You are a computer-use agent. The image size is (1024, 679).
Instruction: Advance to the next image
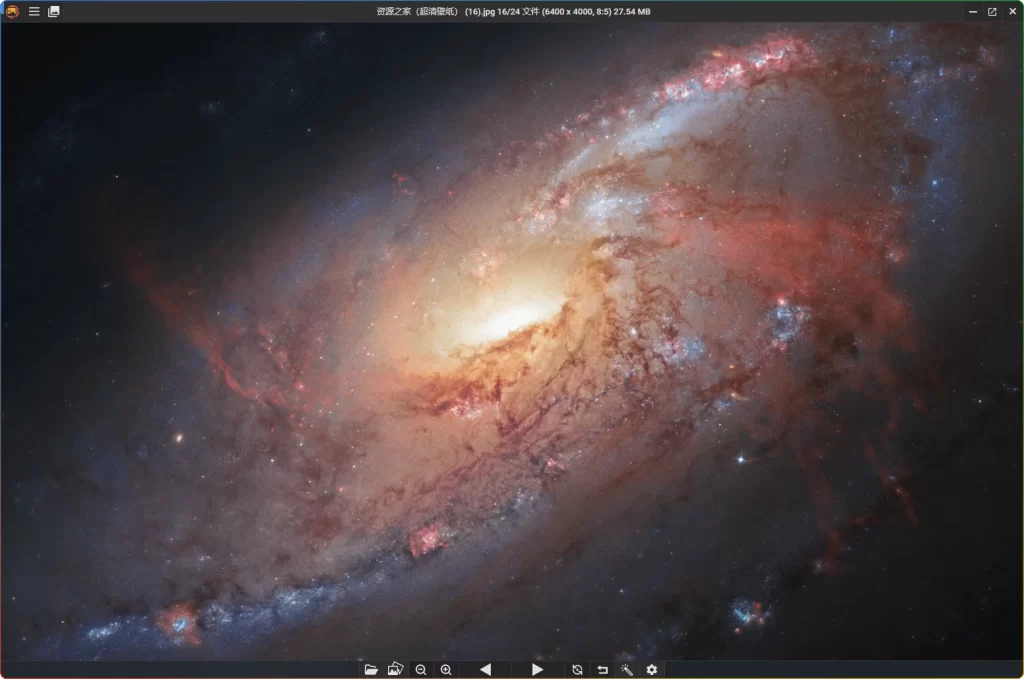click(537, 669)
